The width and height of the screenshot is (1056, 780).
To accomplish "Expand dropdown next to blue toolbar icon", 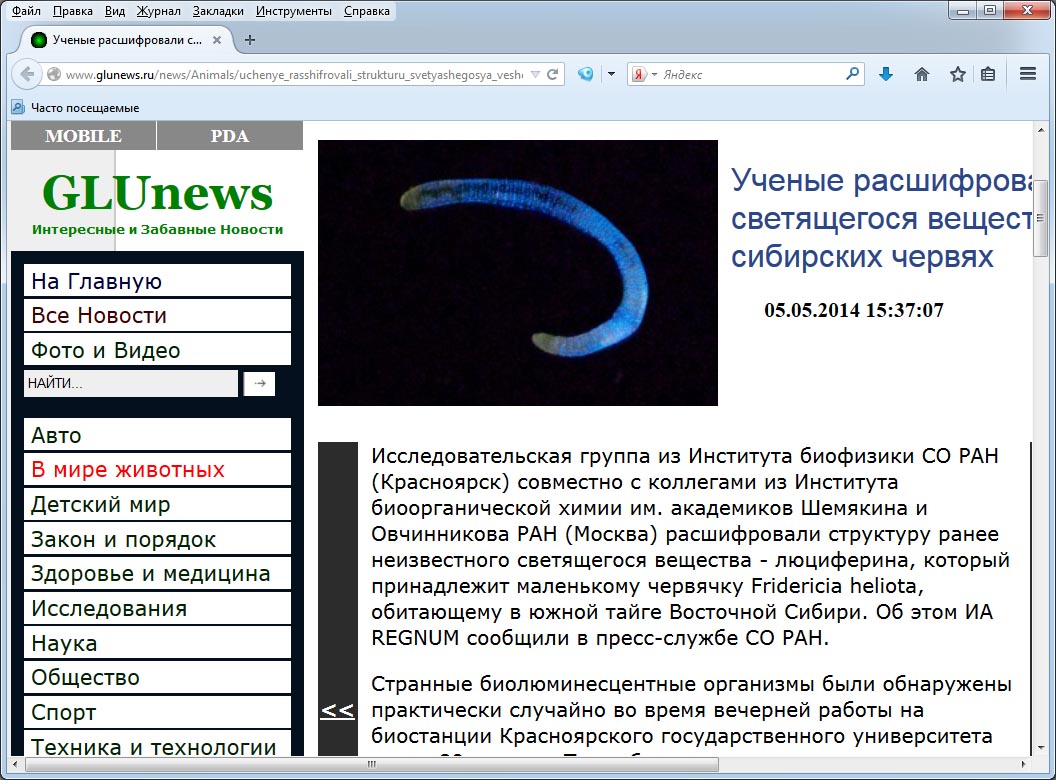I will (611, 74).
